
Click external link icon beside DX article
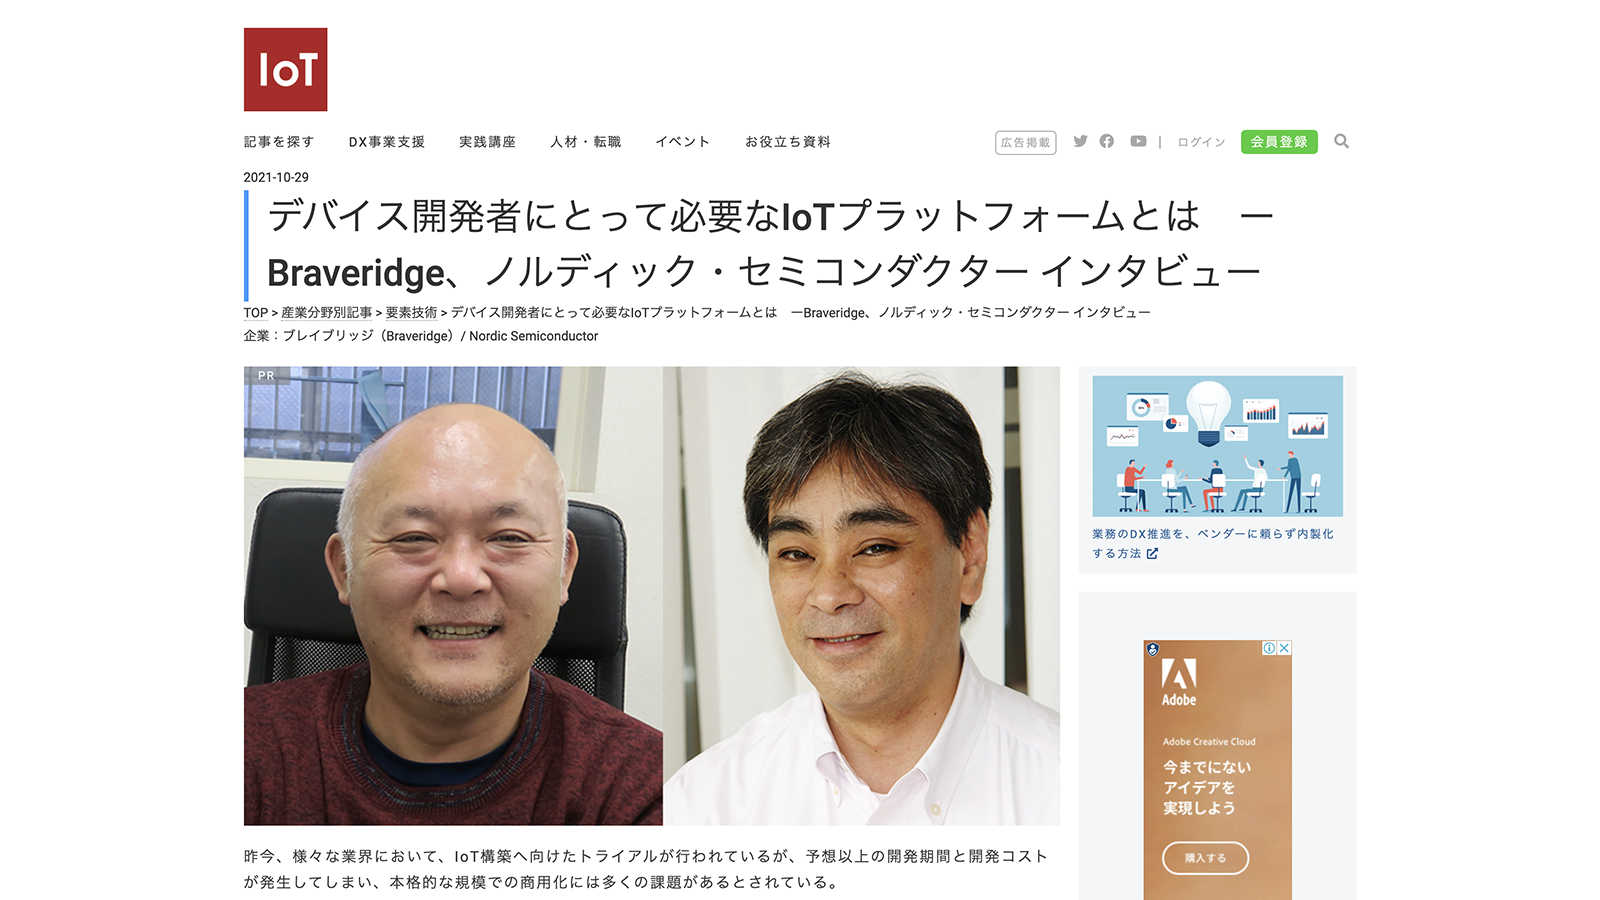pyautogui.click(x=1152, y=553)
